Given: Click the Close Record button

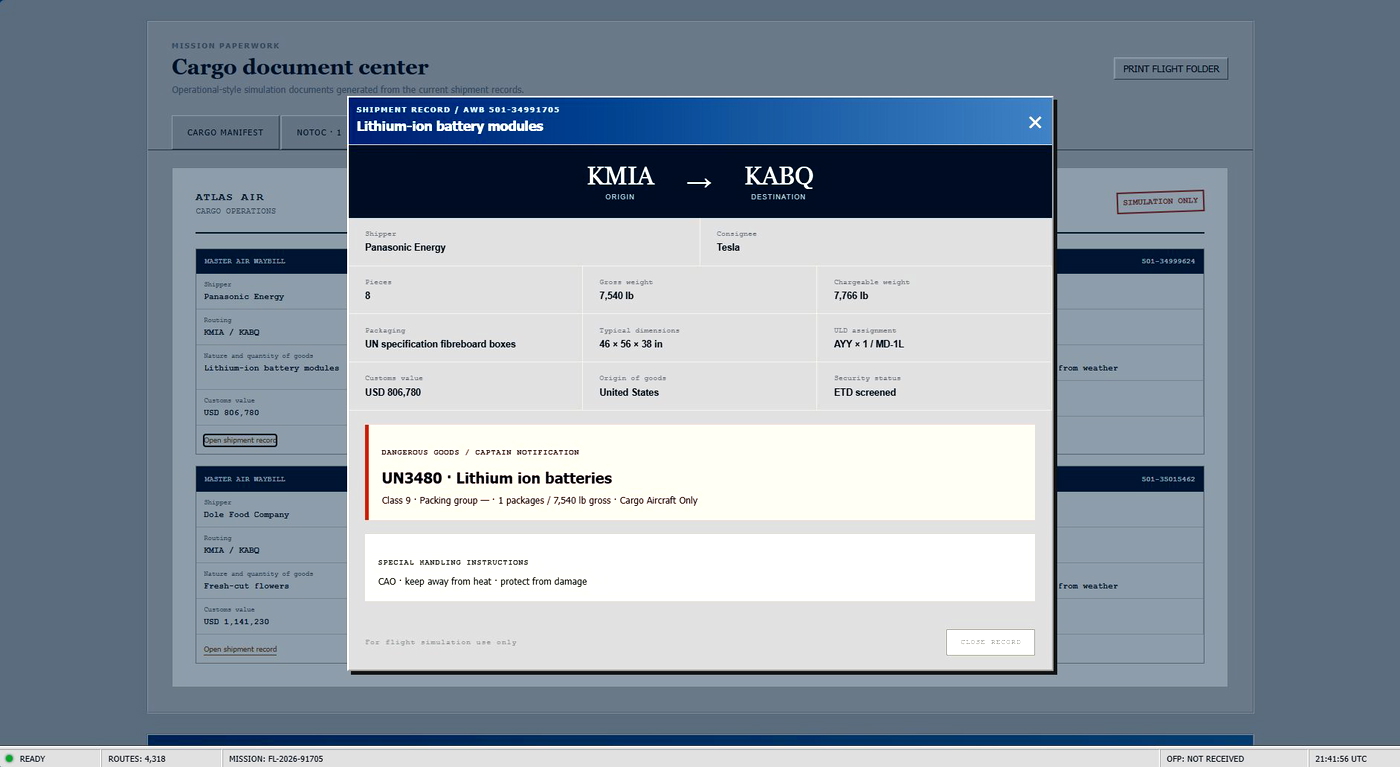Looking at the screenshot, I should tap(990, 642).
